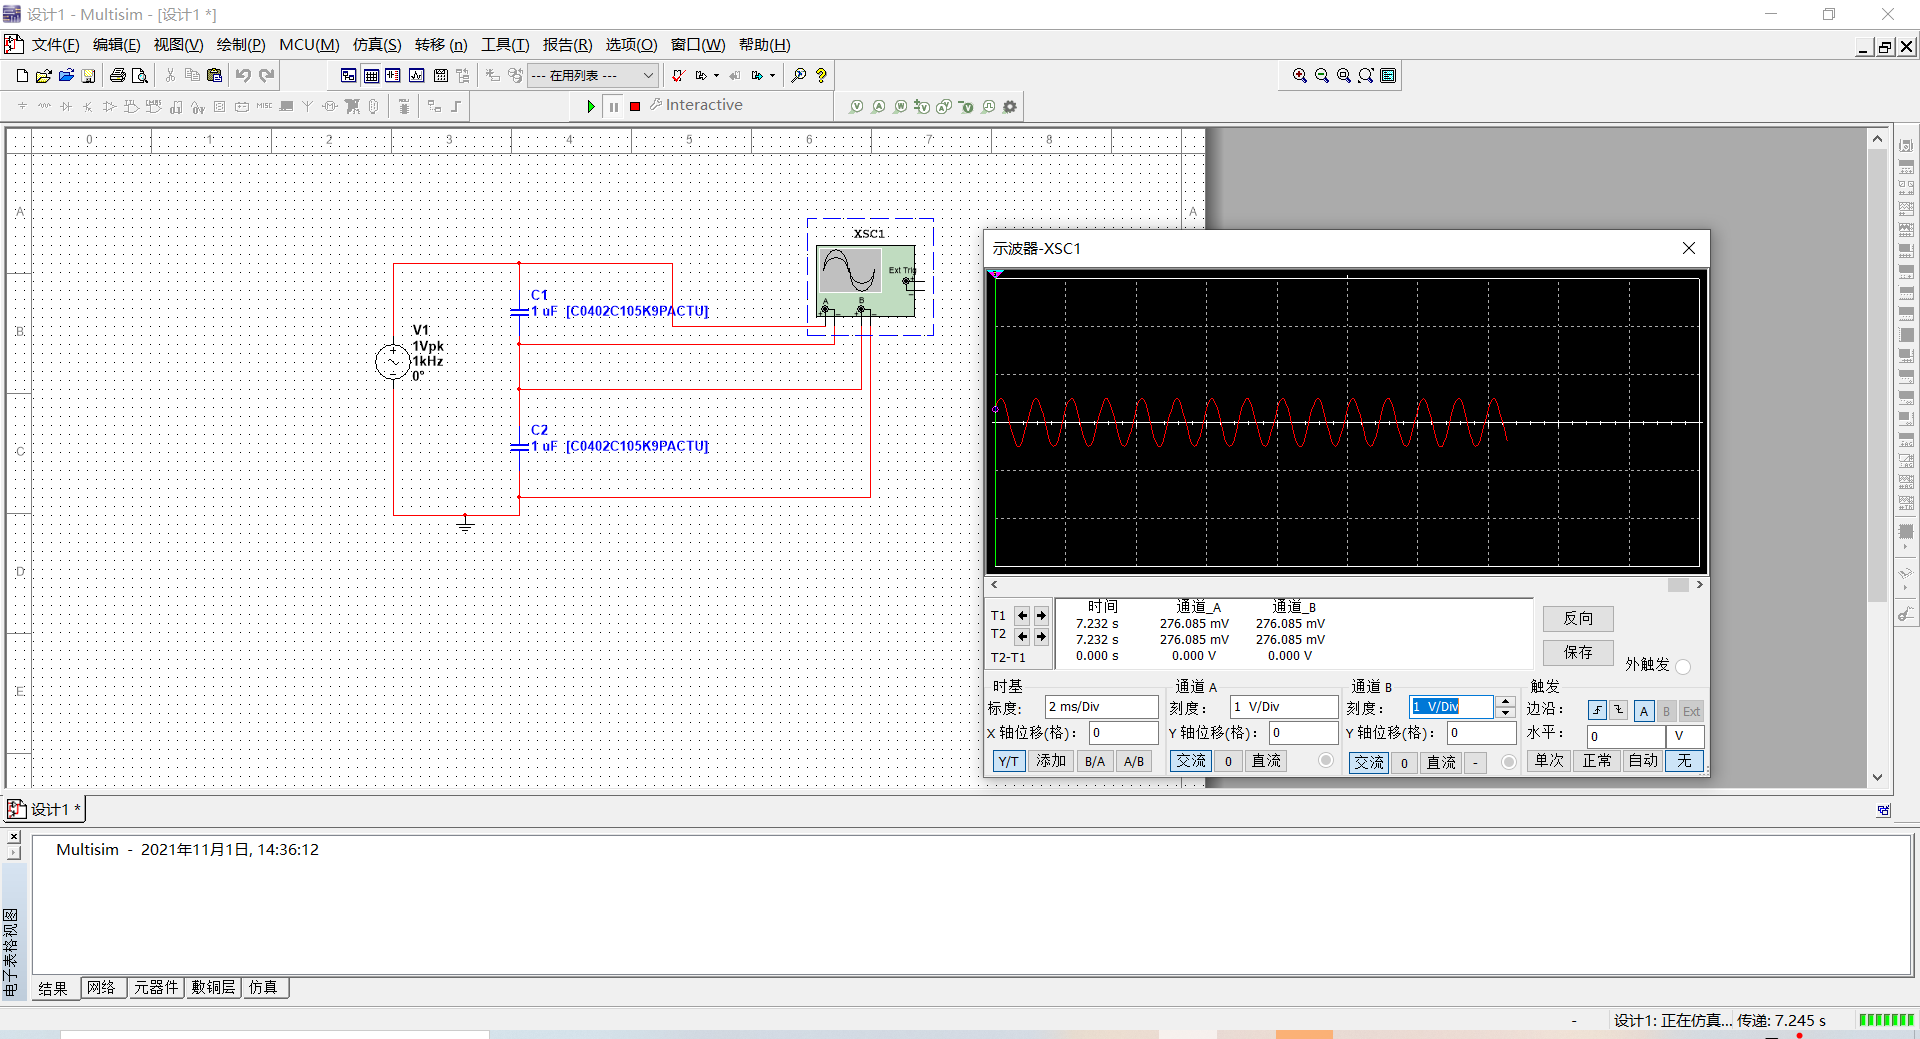Select the Channel B radio button next to the minus button

[1509, 762]
